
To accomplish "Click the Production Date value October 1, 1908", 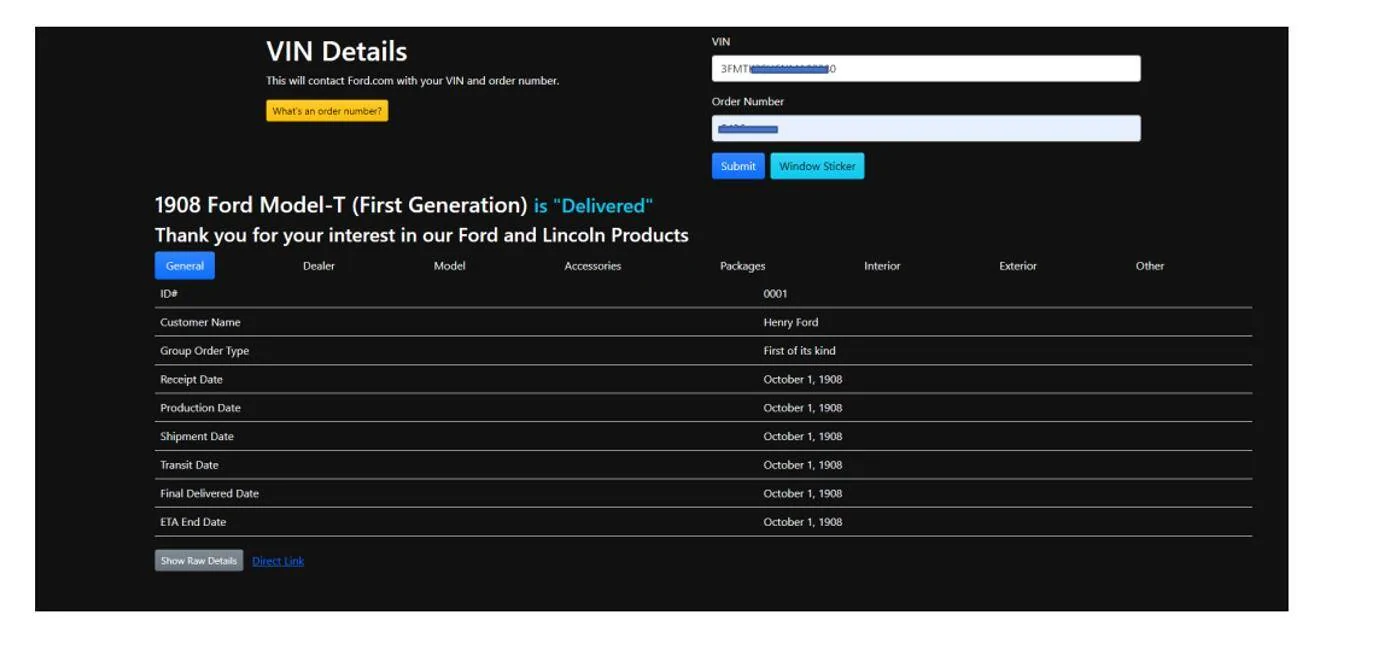I will click(803, 408).
